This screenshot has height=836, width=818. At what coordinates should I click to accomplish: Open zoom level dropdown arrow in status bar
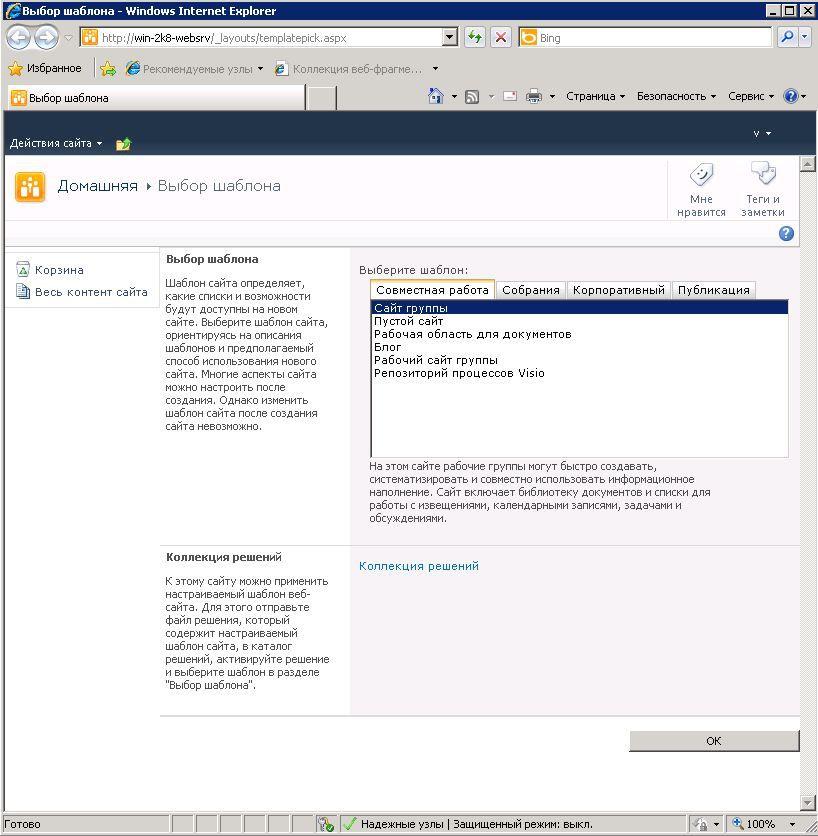(x=792, y=824)
